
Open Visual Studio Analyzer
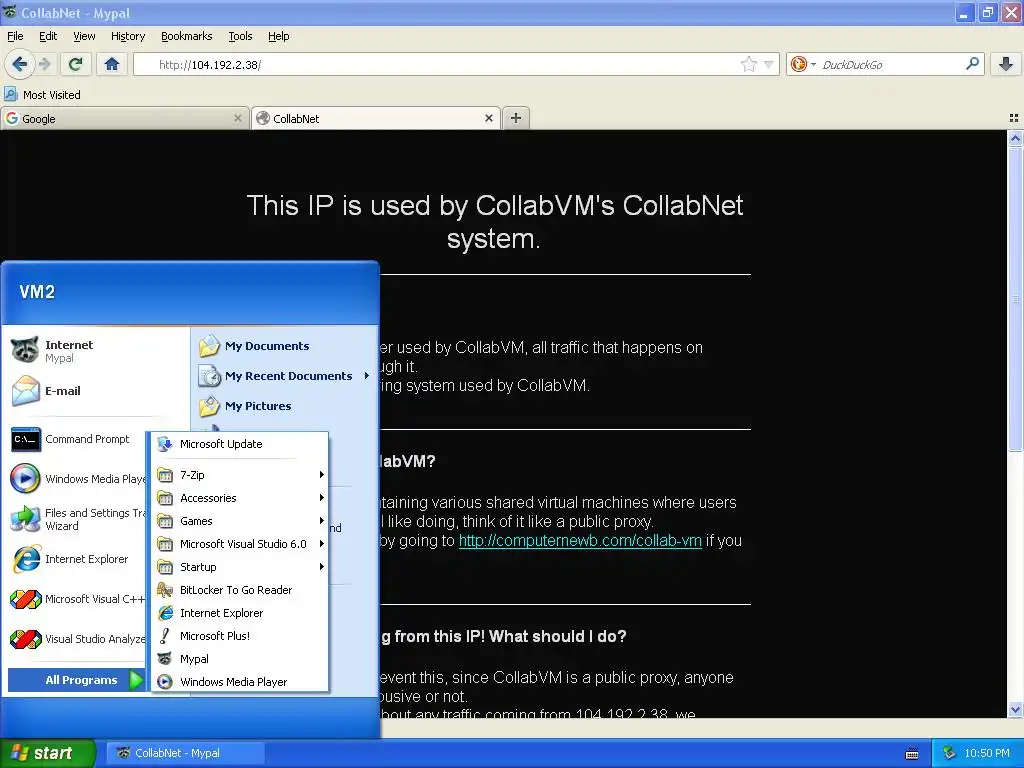tap(77, 639)
